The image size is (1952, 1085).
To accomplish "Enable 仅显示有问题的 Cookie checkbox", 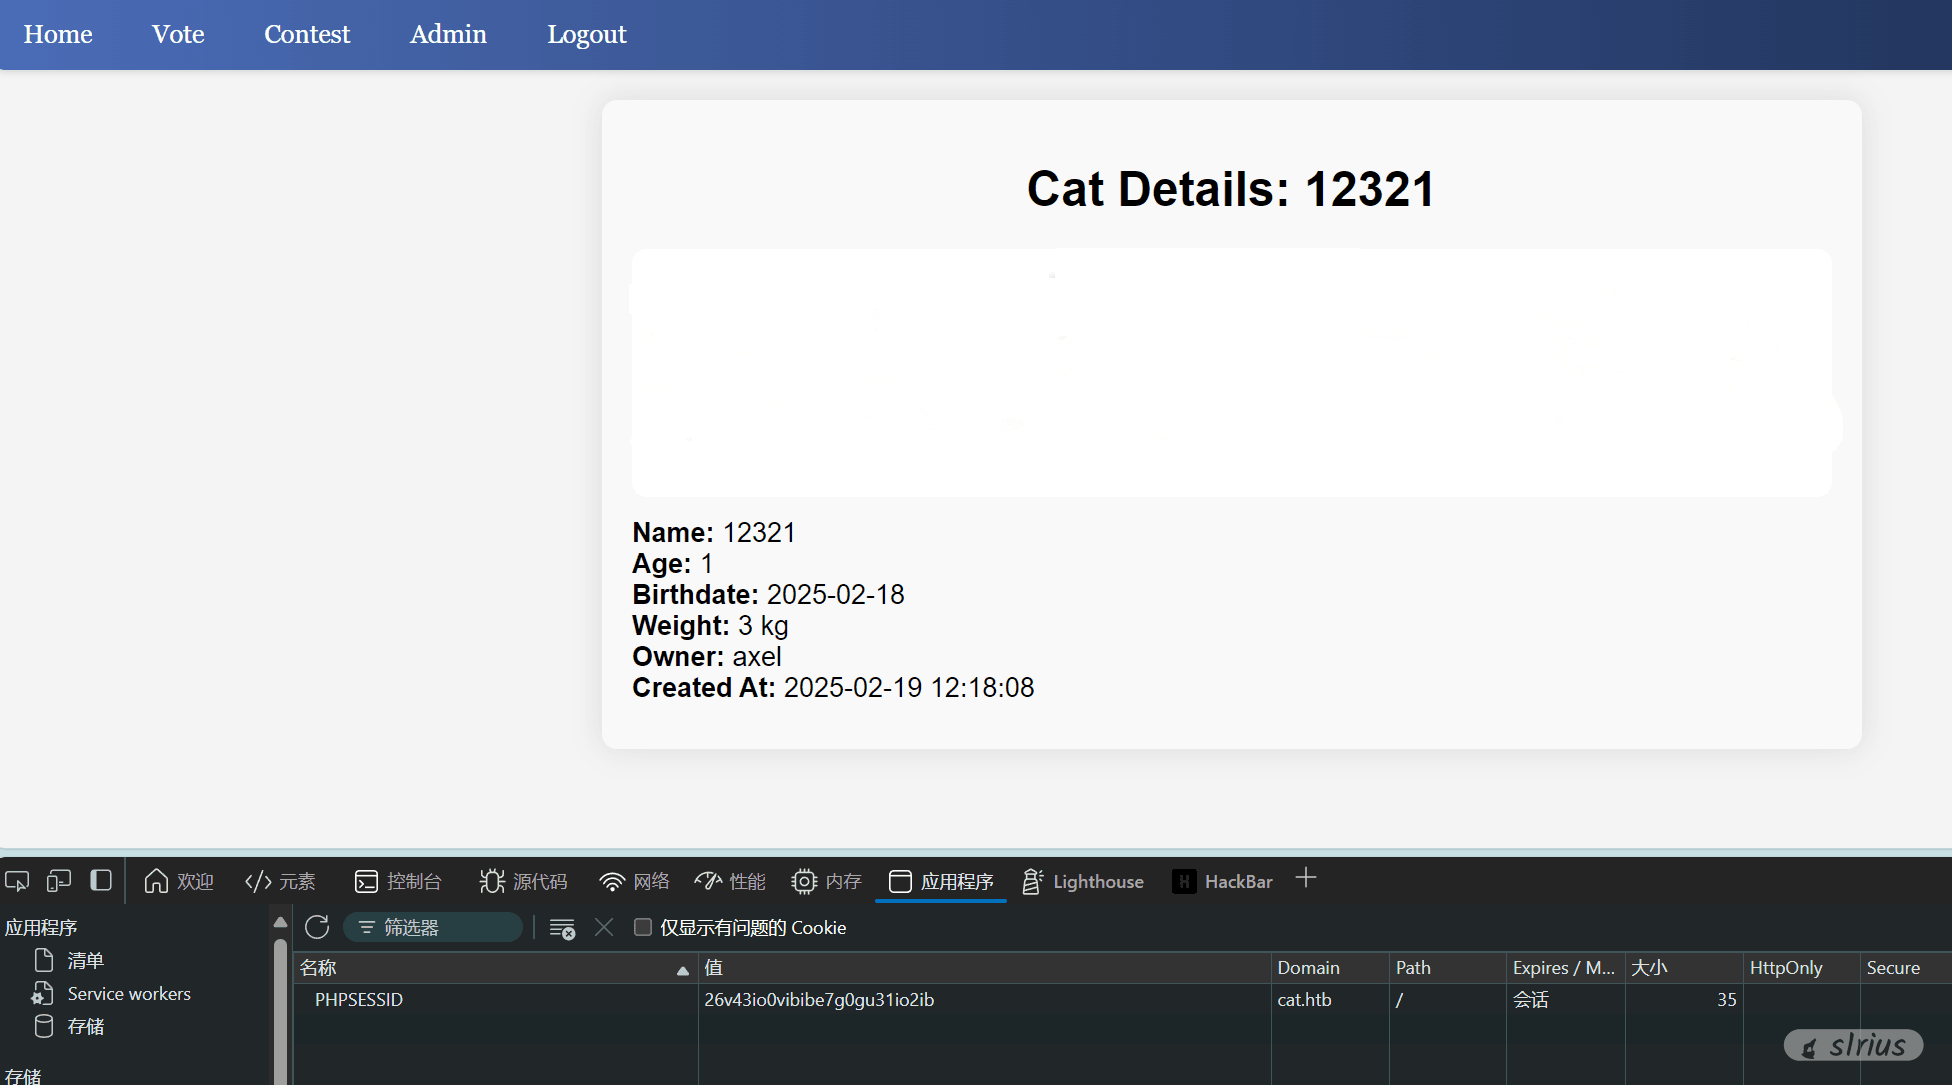I will pyautogui.click(x=643, y=928).
